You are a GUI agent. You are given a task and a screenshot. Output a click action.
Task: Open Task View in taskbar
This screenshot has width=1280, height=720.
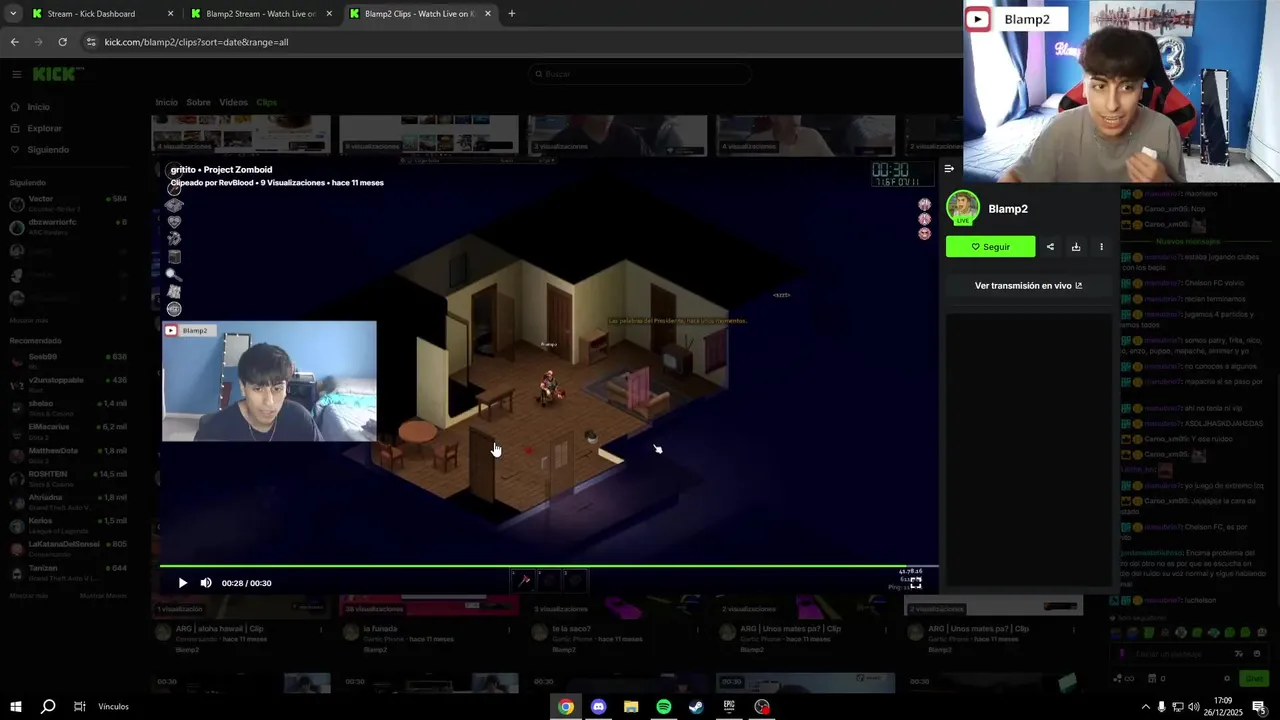pyautogui.click(x=80, y=707)
